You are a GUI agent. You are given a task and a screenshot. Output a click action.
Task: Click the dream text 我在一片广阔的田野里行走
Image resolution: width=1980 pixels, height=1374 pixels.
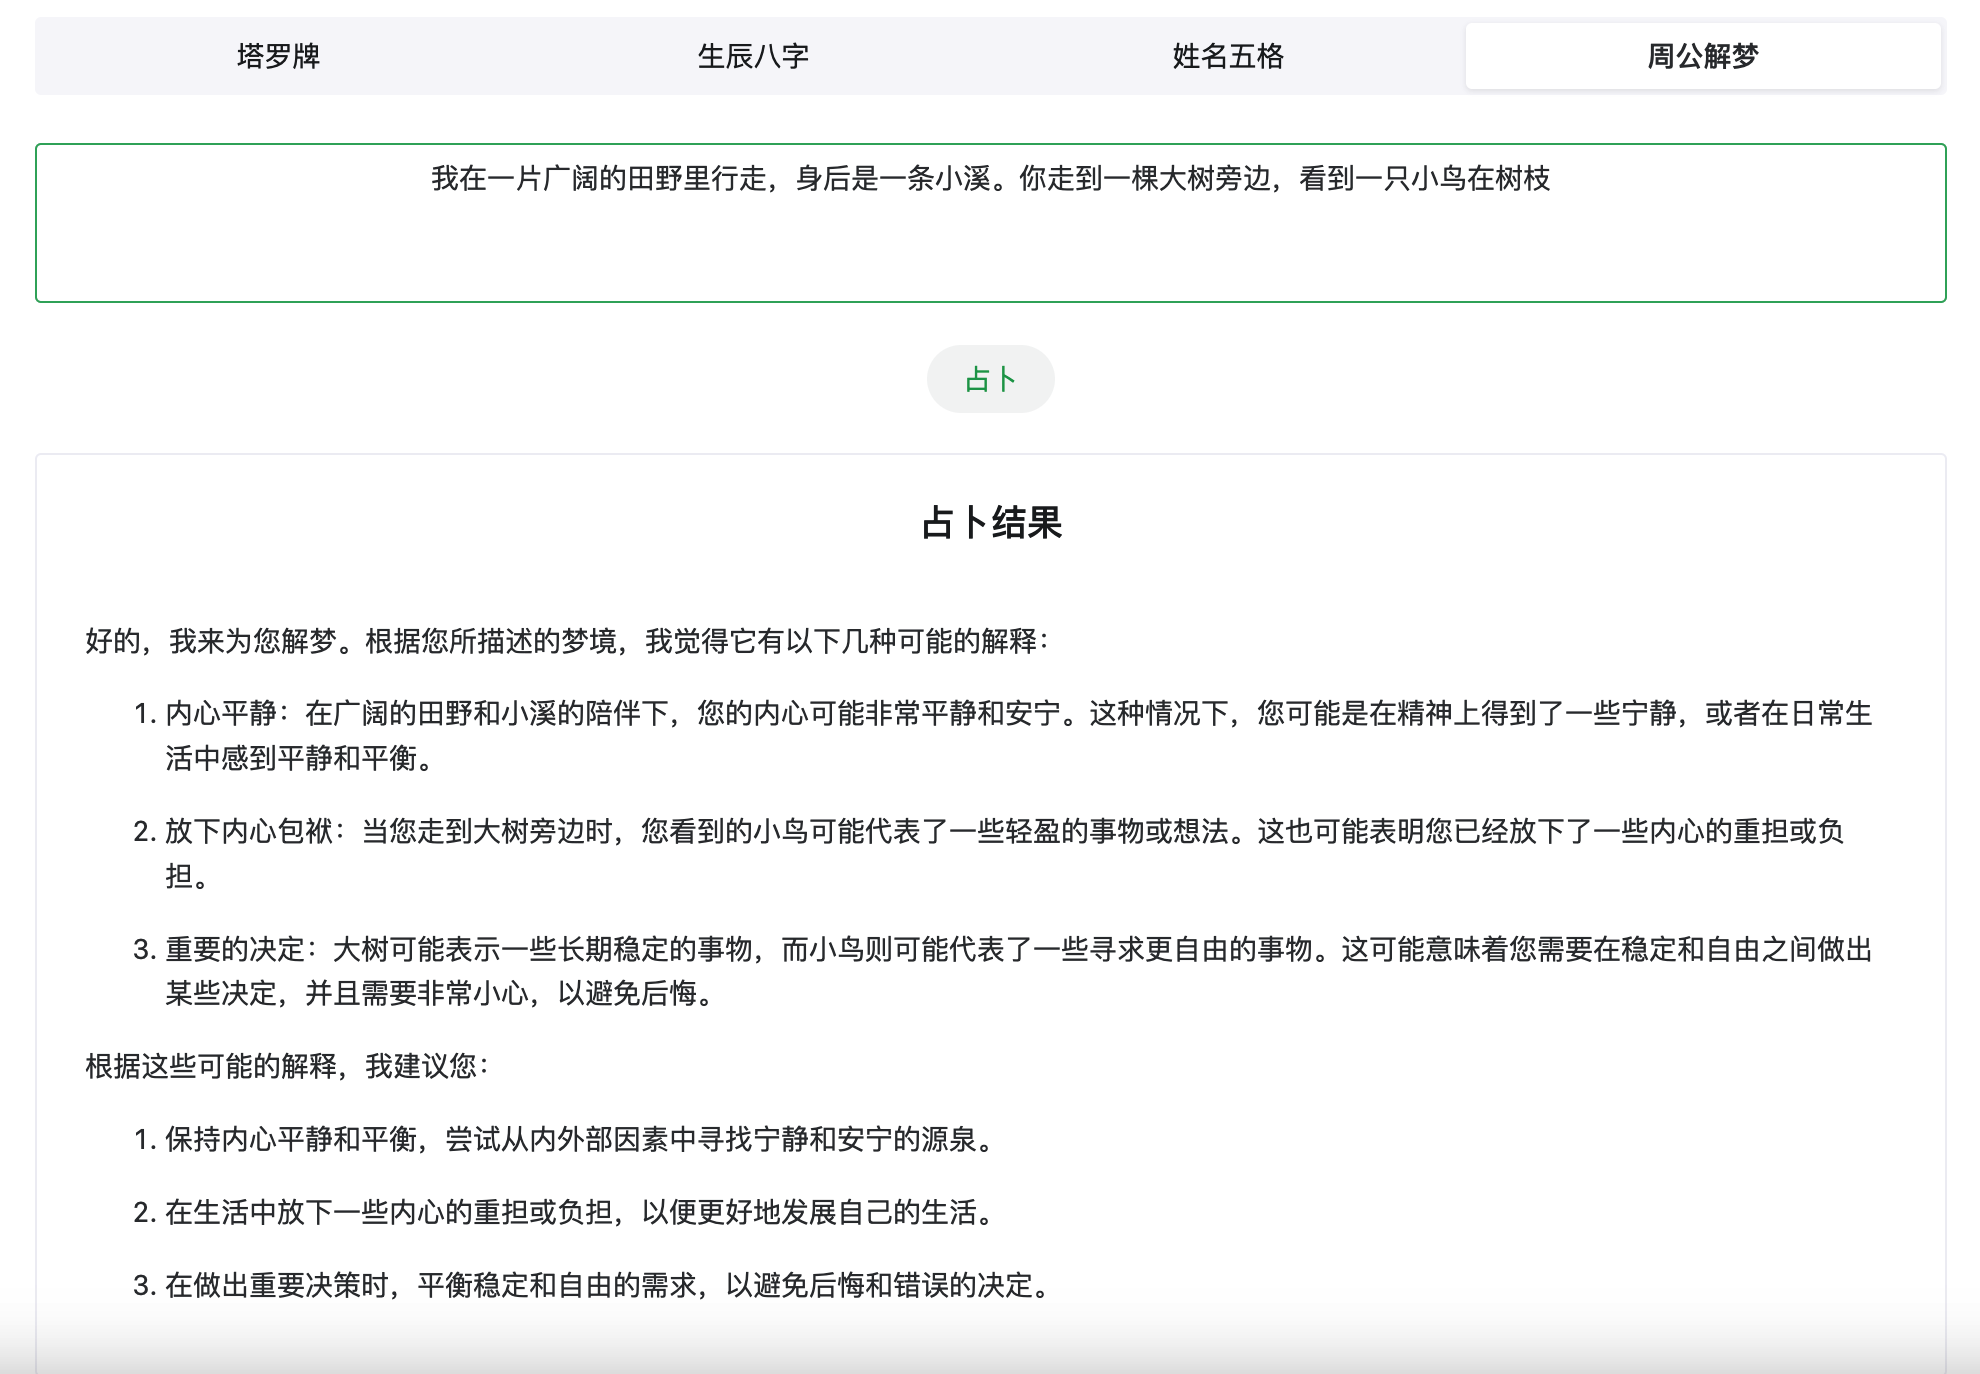(x=990, y=179)
